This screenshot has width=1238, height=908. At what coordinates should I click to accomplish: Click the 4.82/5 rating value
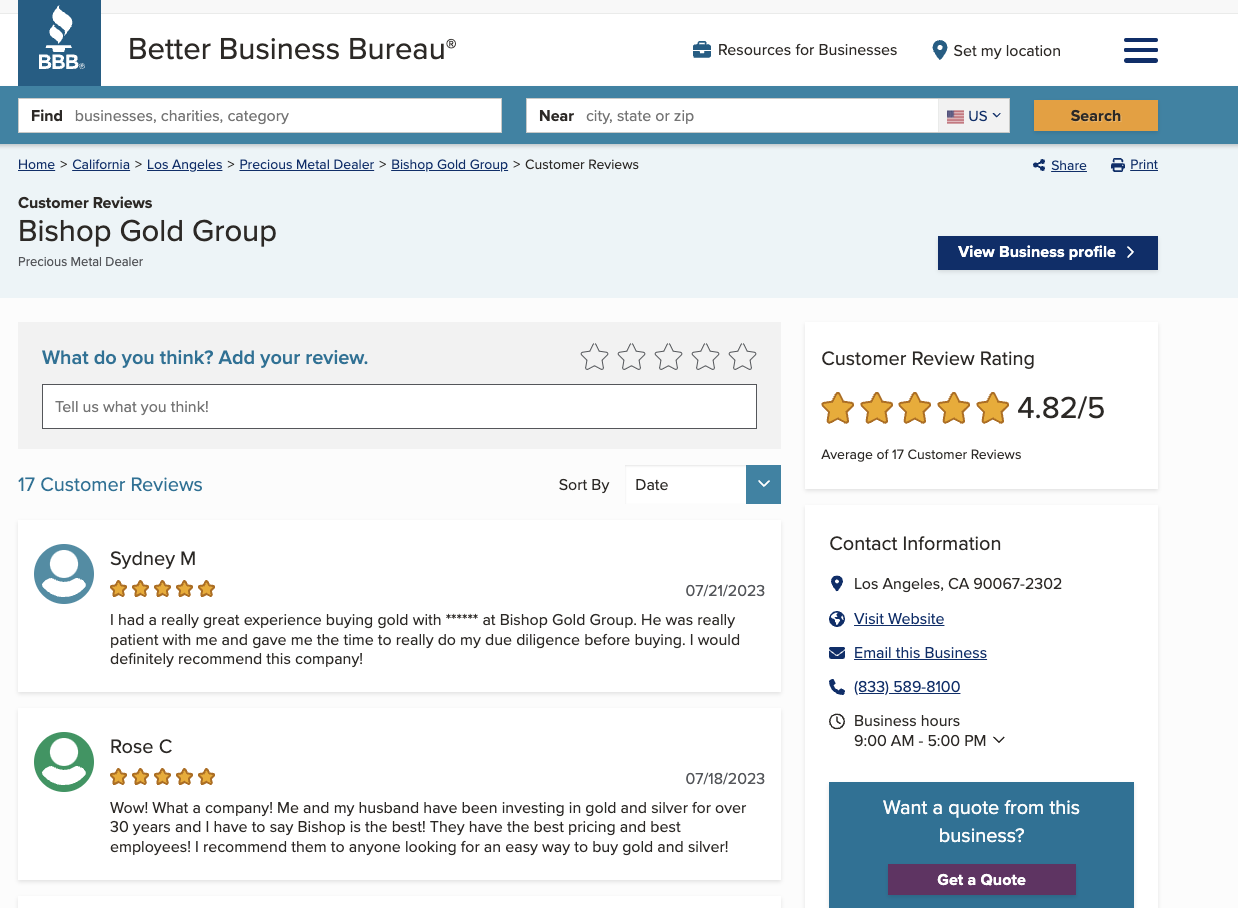pyautogui.click(x=1061, y=408)
